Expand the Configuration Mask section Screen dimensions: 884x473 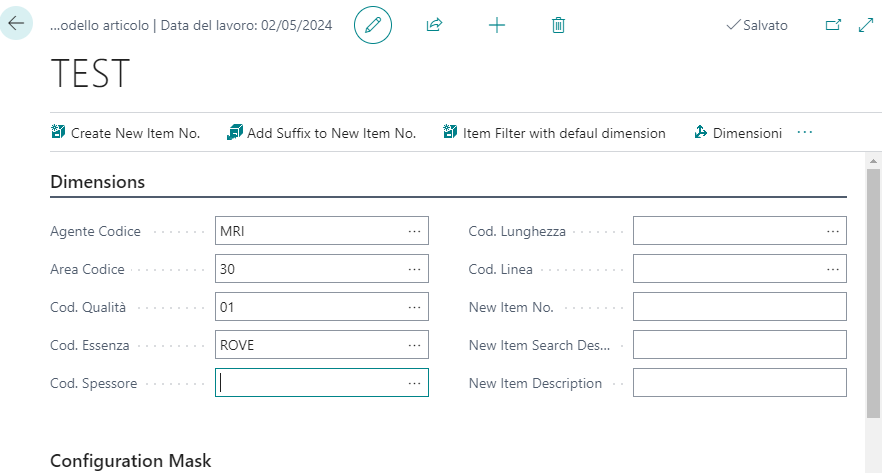click(131, 461)
